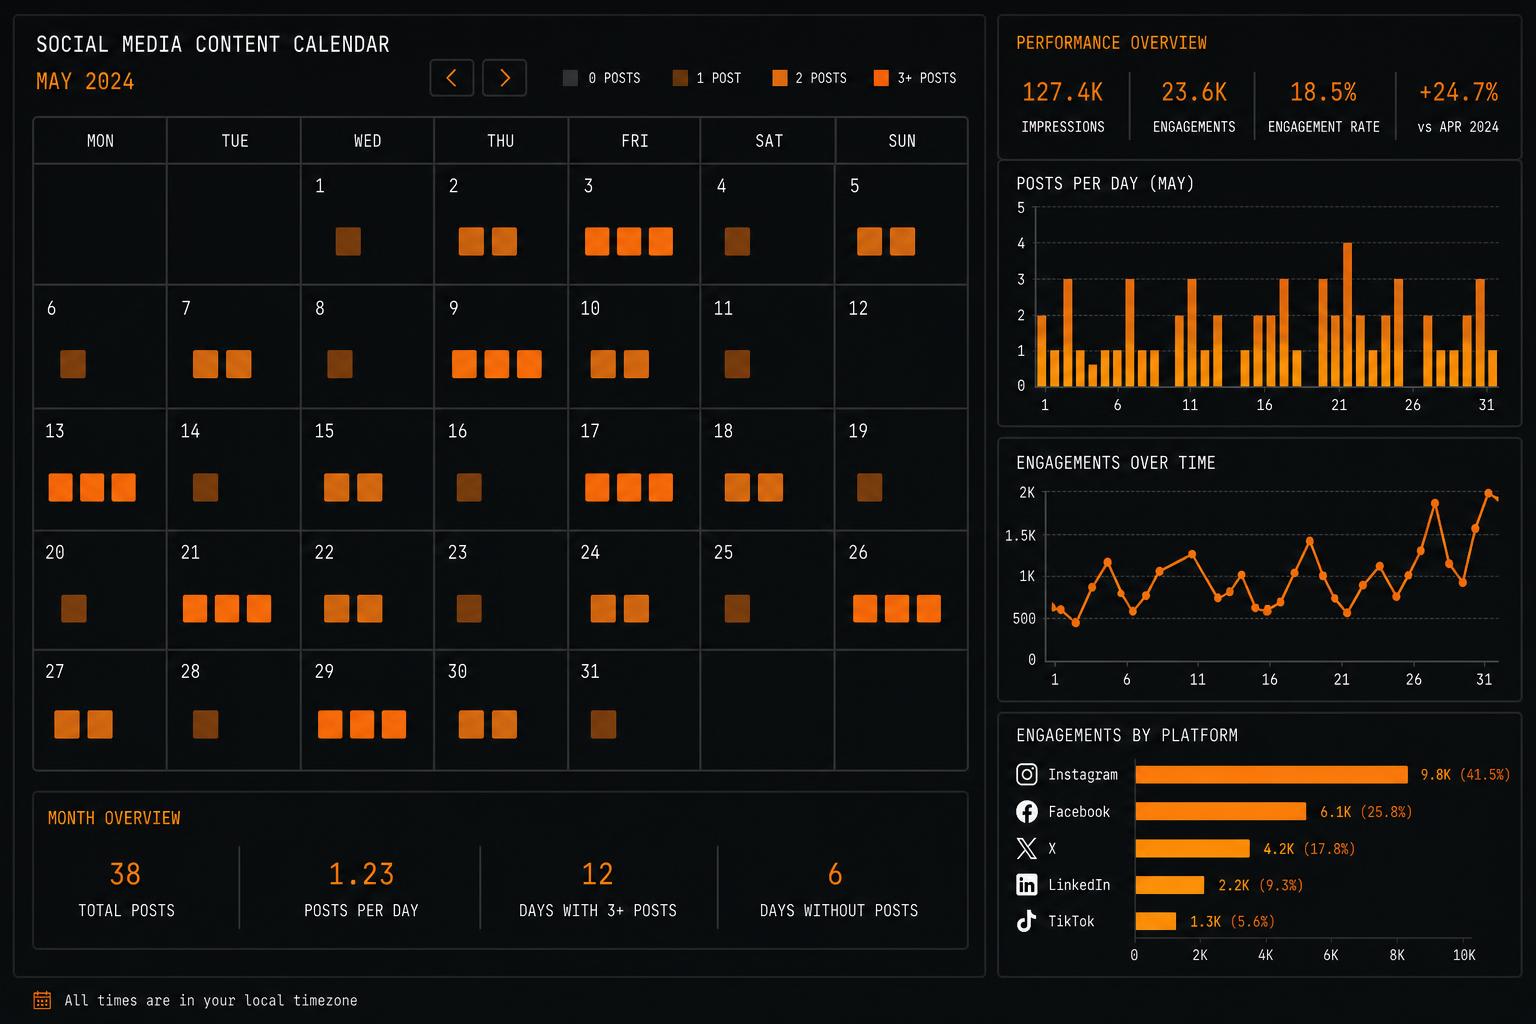Select May 3 calendar cell
This screenshot has height=1024, width=1536.
(634, 224)
